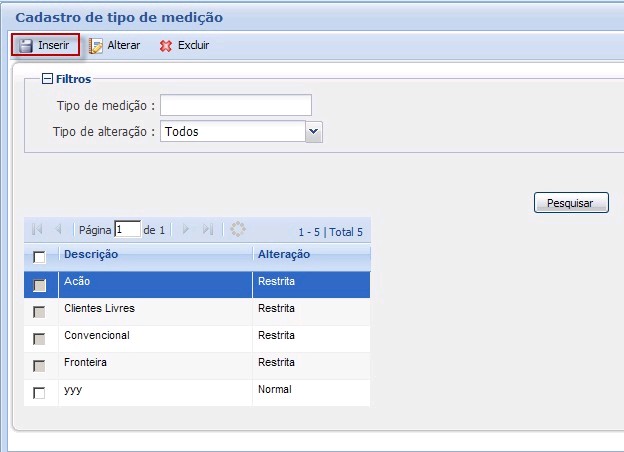
Task: Click the red Excluir delete icon
Action: coord(166,46)
